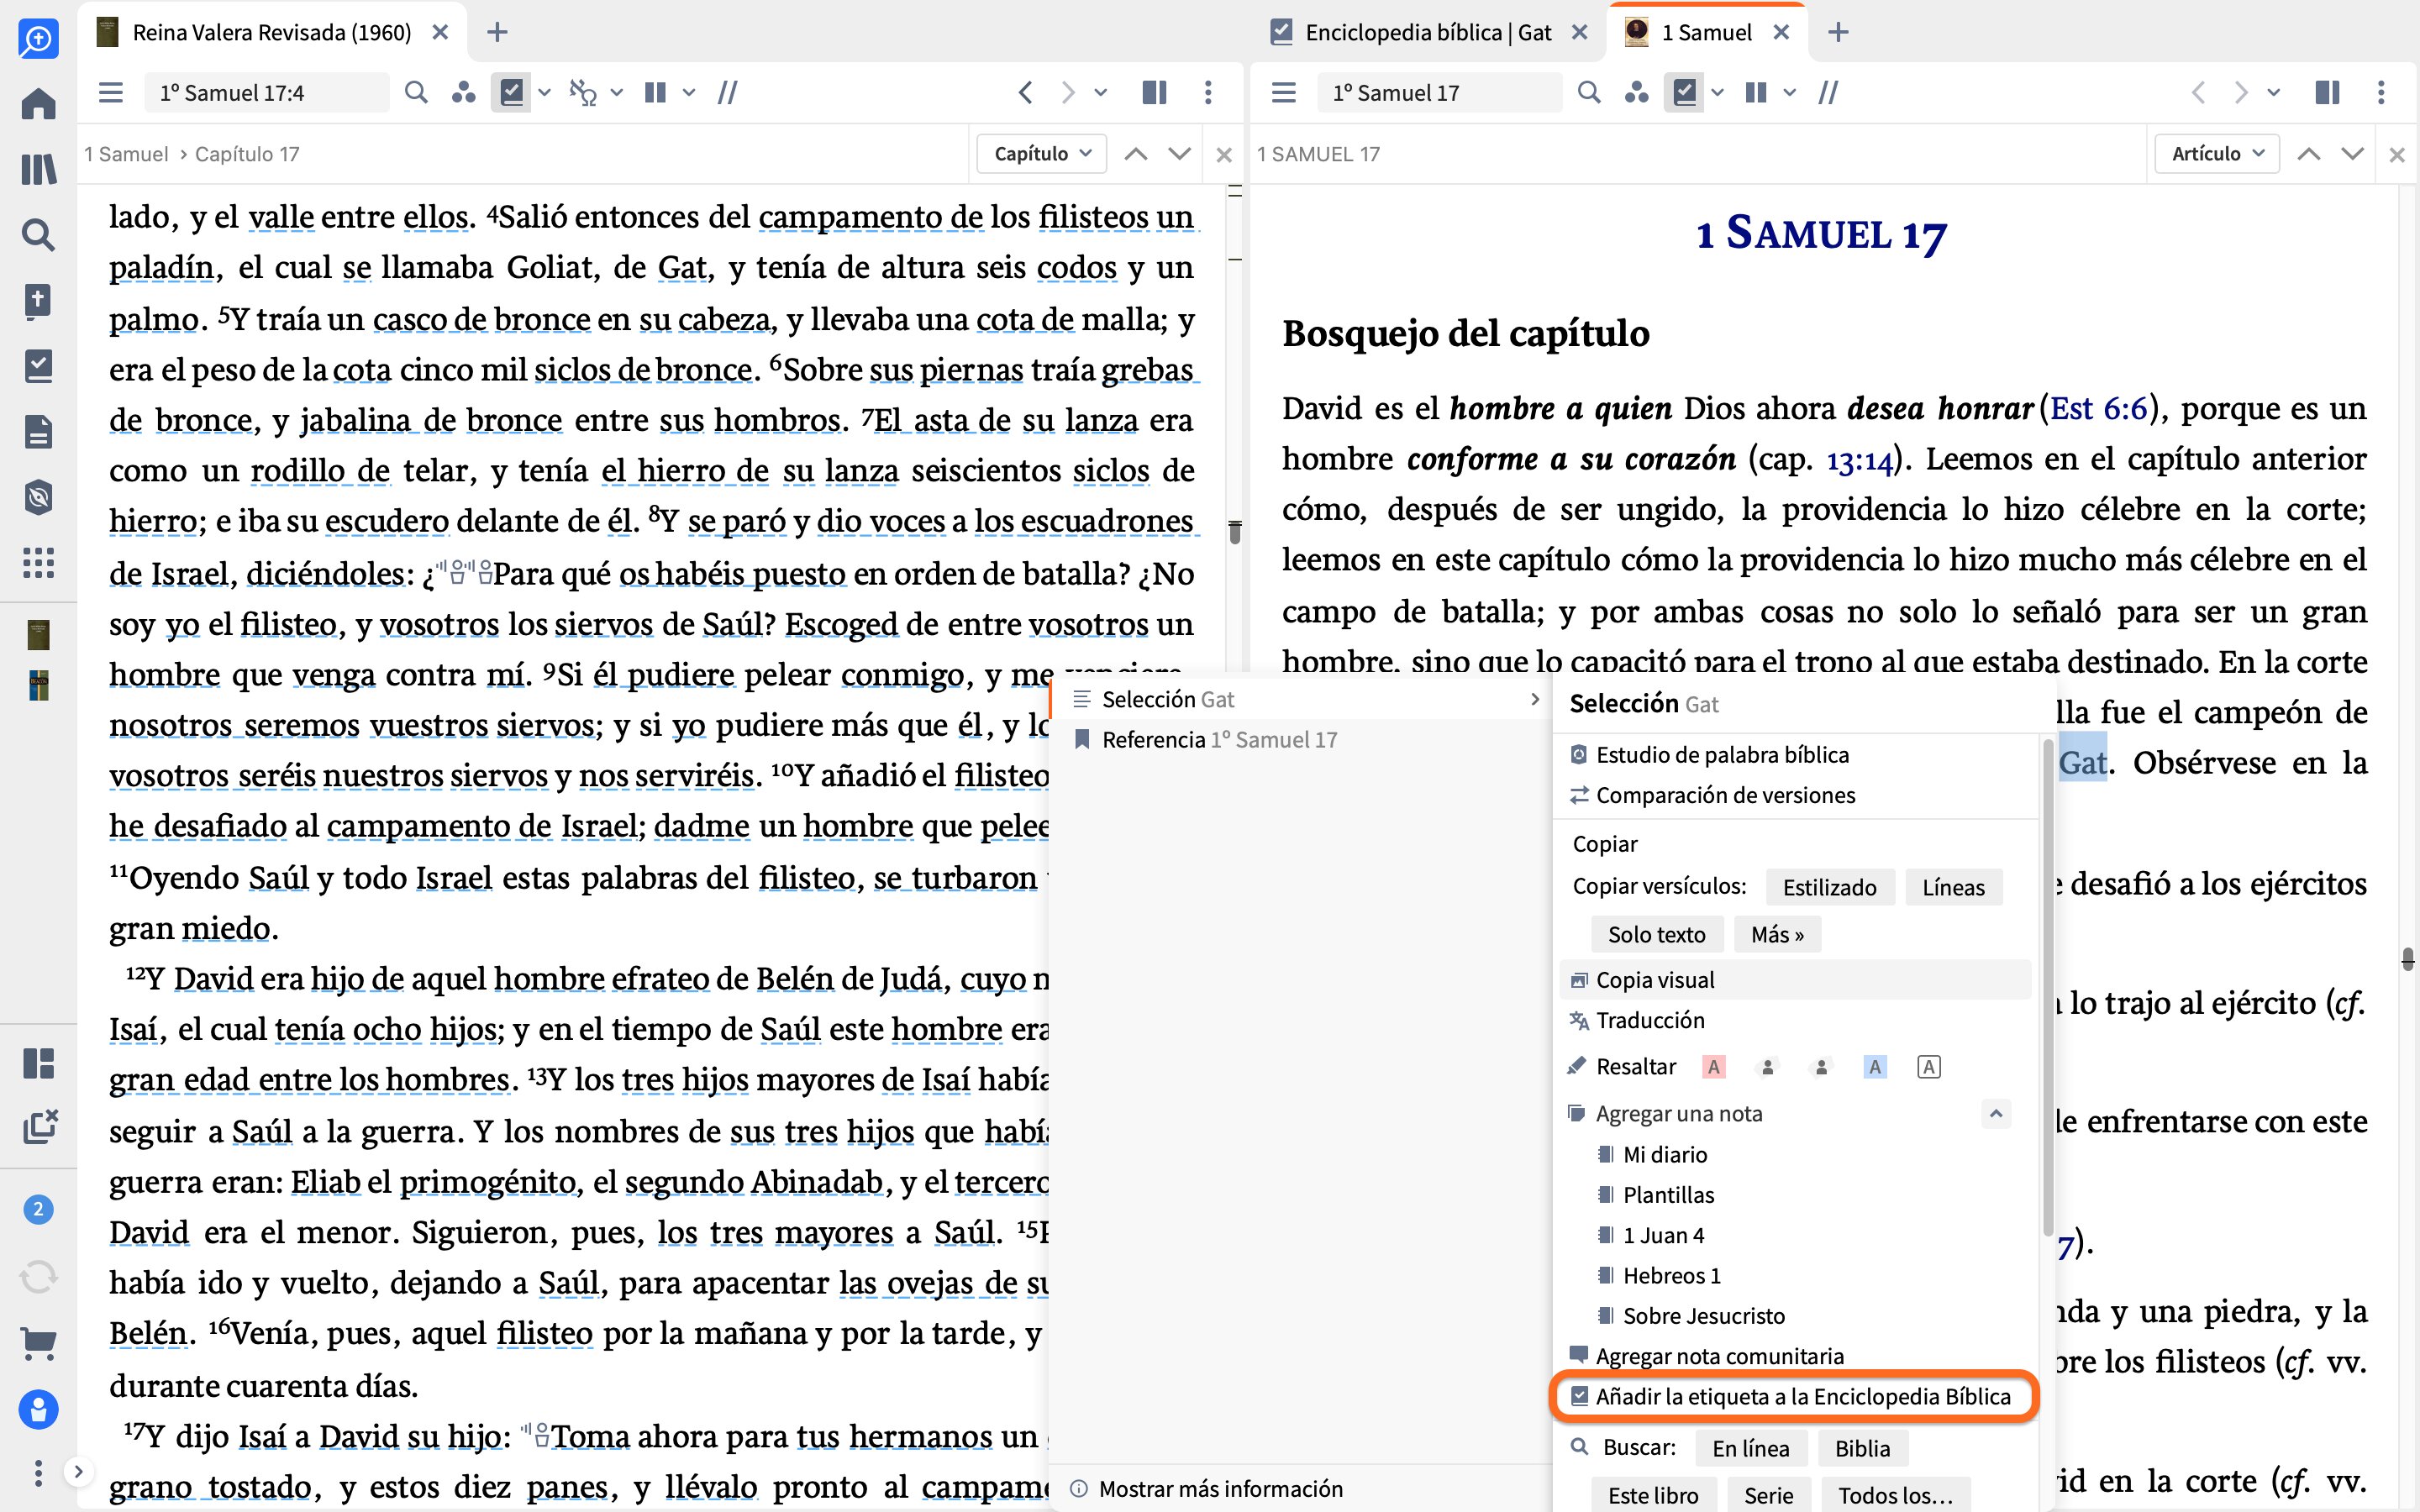
Task: Expand the sidebar with the arrow button
Action: pos(78,1471)
